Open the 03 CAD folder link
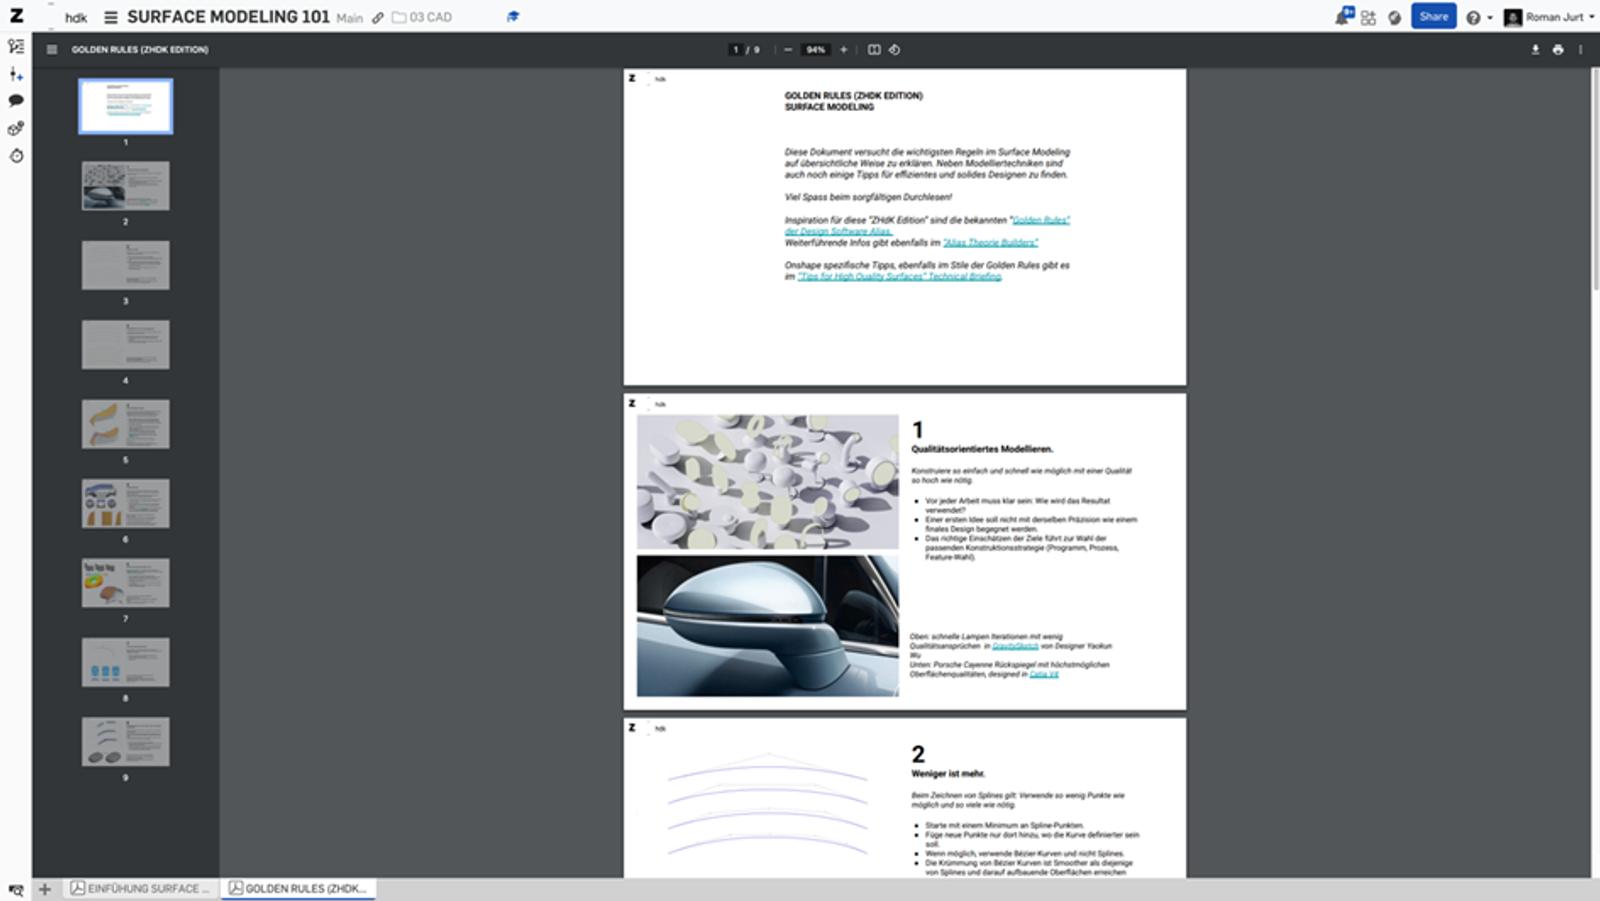The image size is (1600, 901). click(x=422, y=17)
